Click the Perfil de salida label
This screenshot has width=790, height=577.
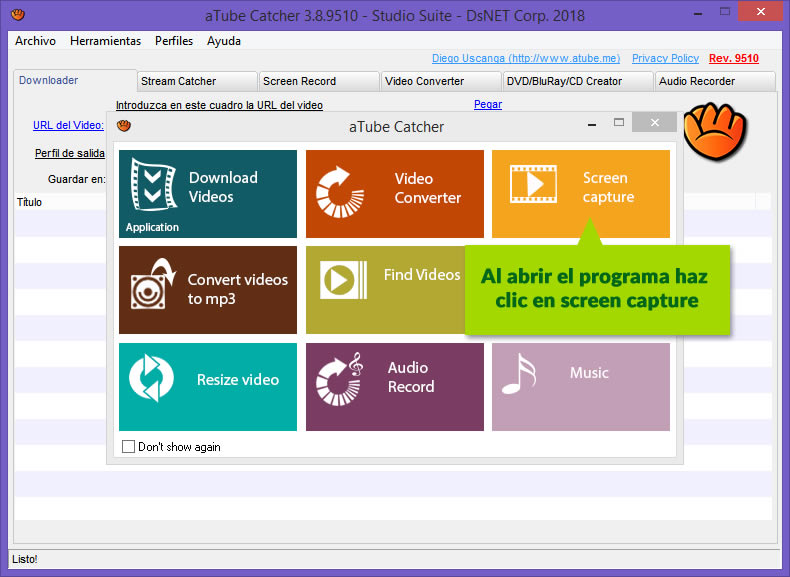70,153
